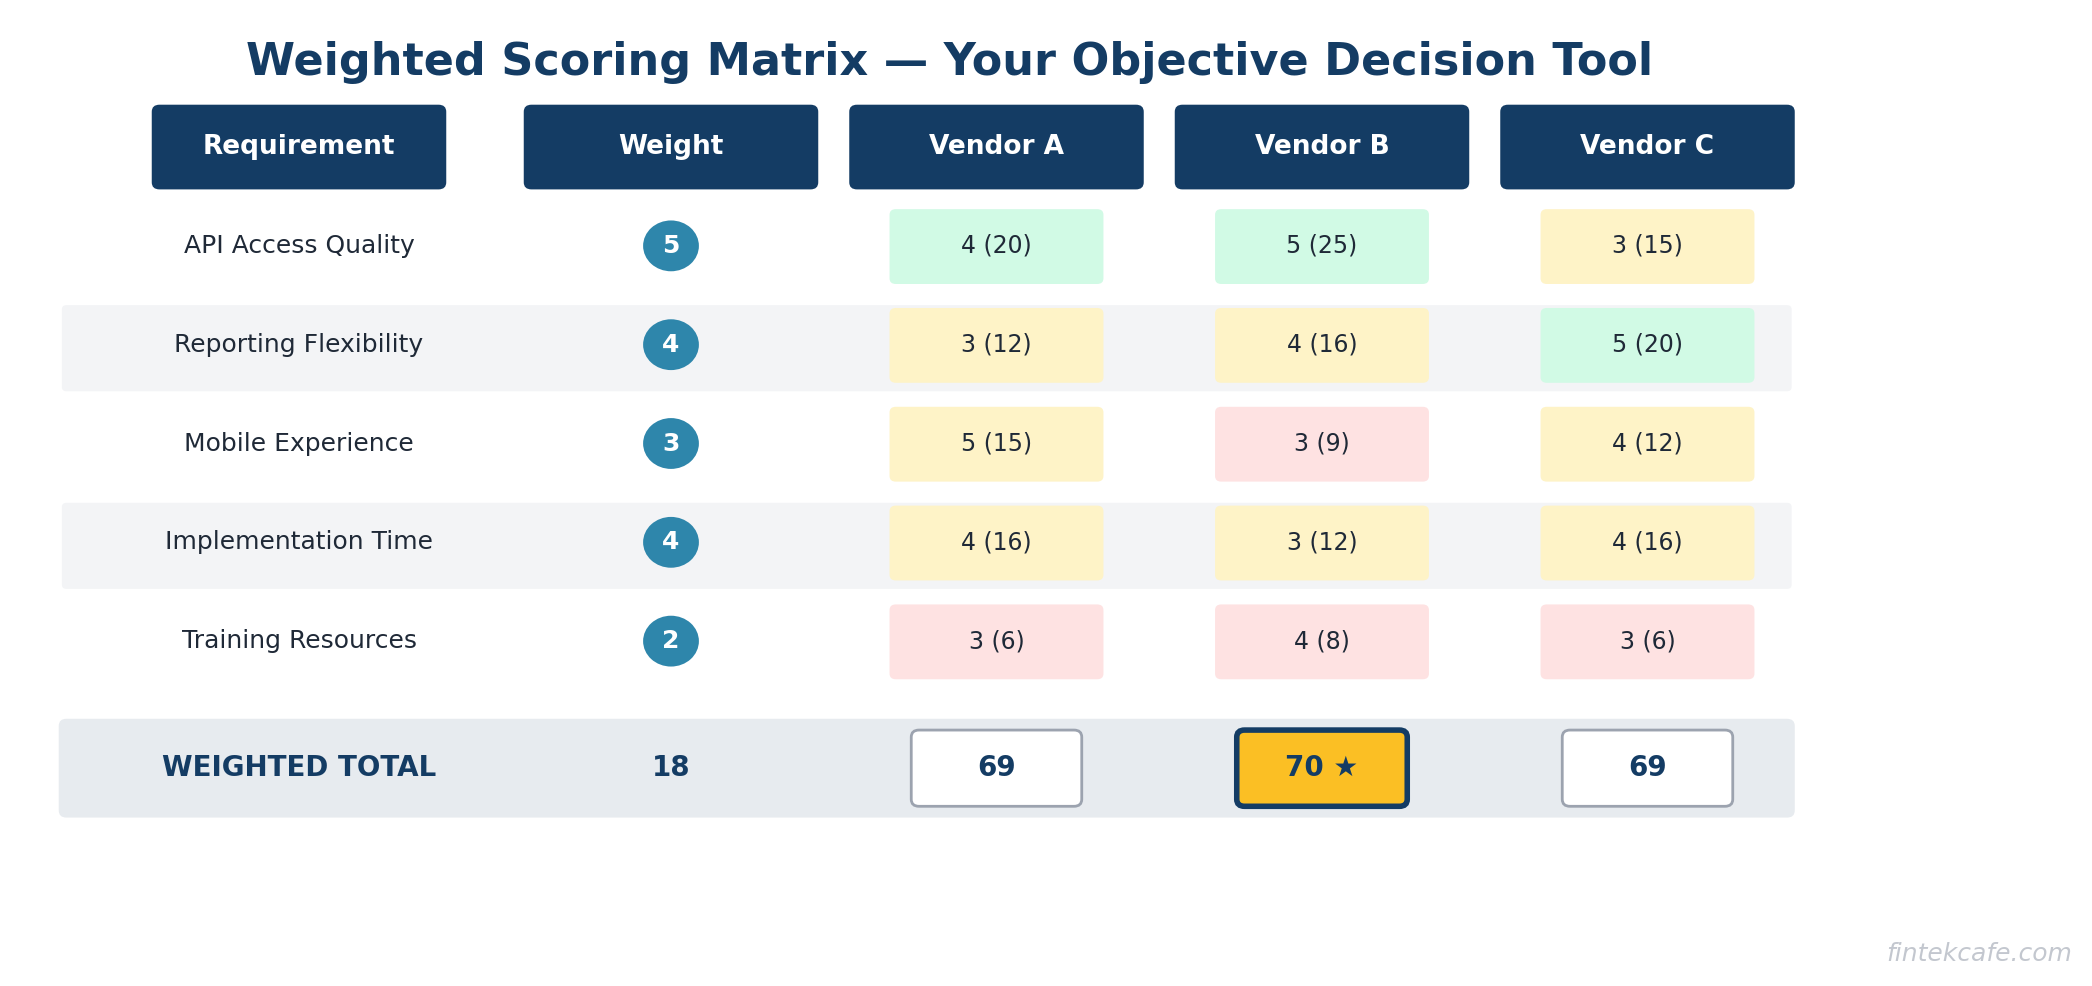
Task: Select the Vendor C header
Action: pos(1647,147)
